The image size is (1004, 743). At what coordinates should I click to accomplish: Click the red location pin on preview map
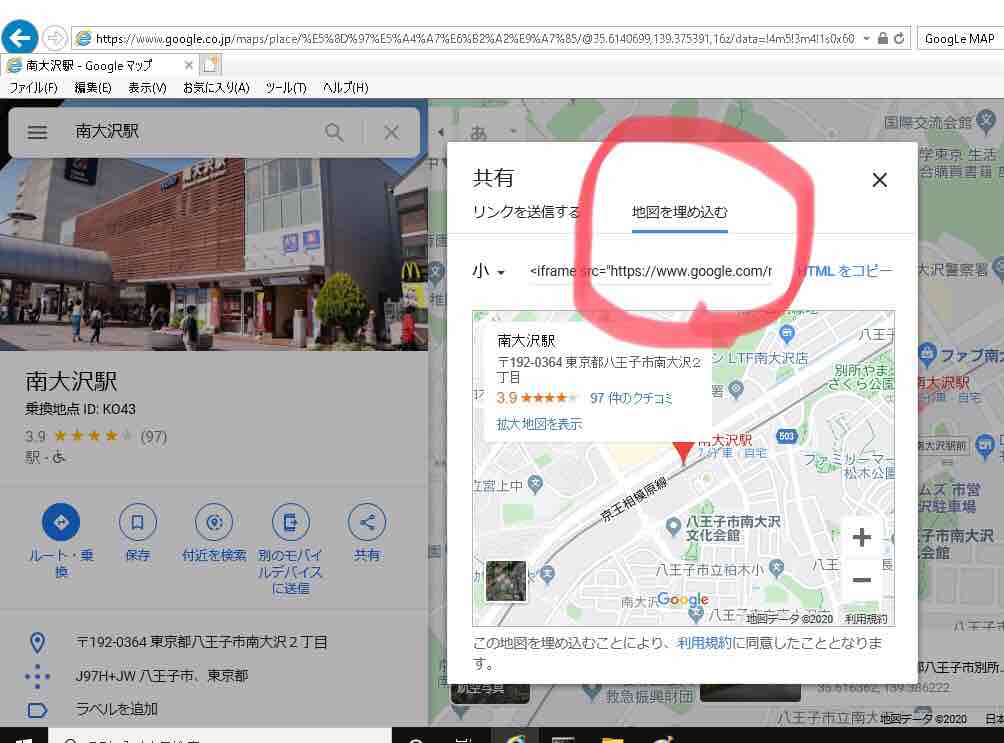[683, 451]
